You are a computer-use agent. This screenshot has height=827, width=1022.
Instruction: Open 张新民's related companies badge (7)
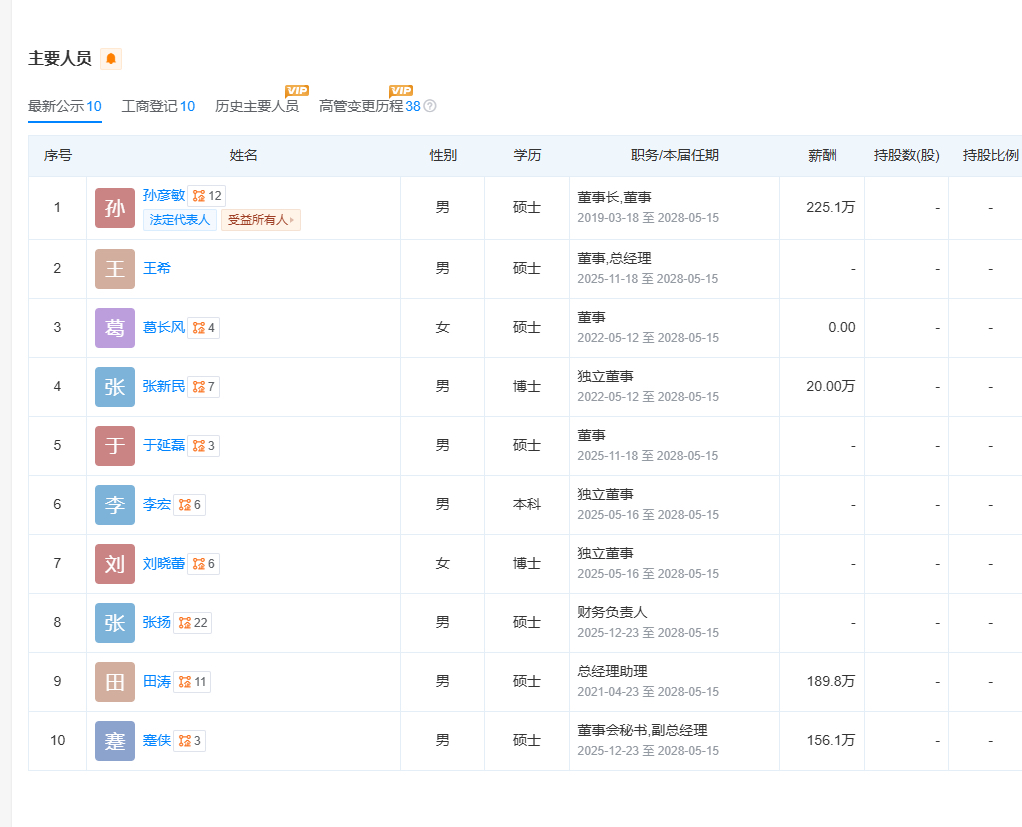pos(204,386)
